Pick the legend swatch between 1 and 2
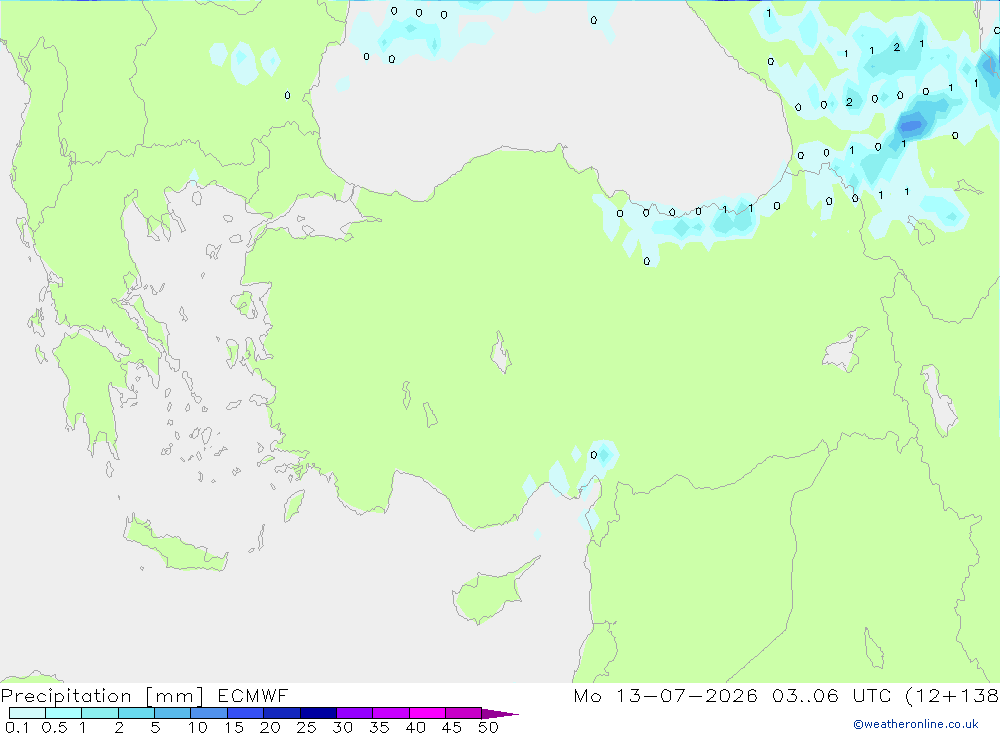 pyautogui.click(x=100, y=713)
